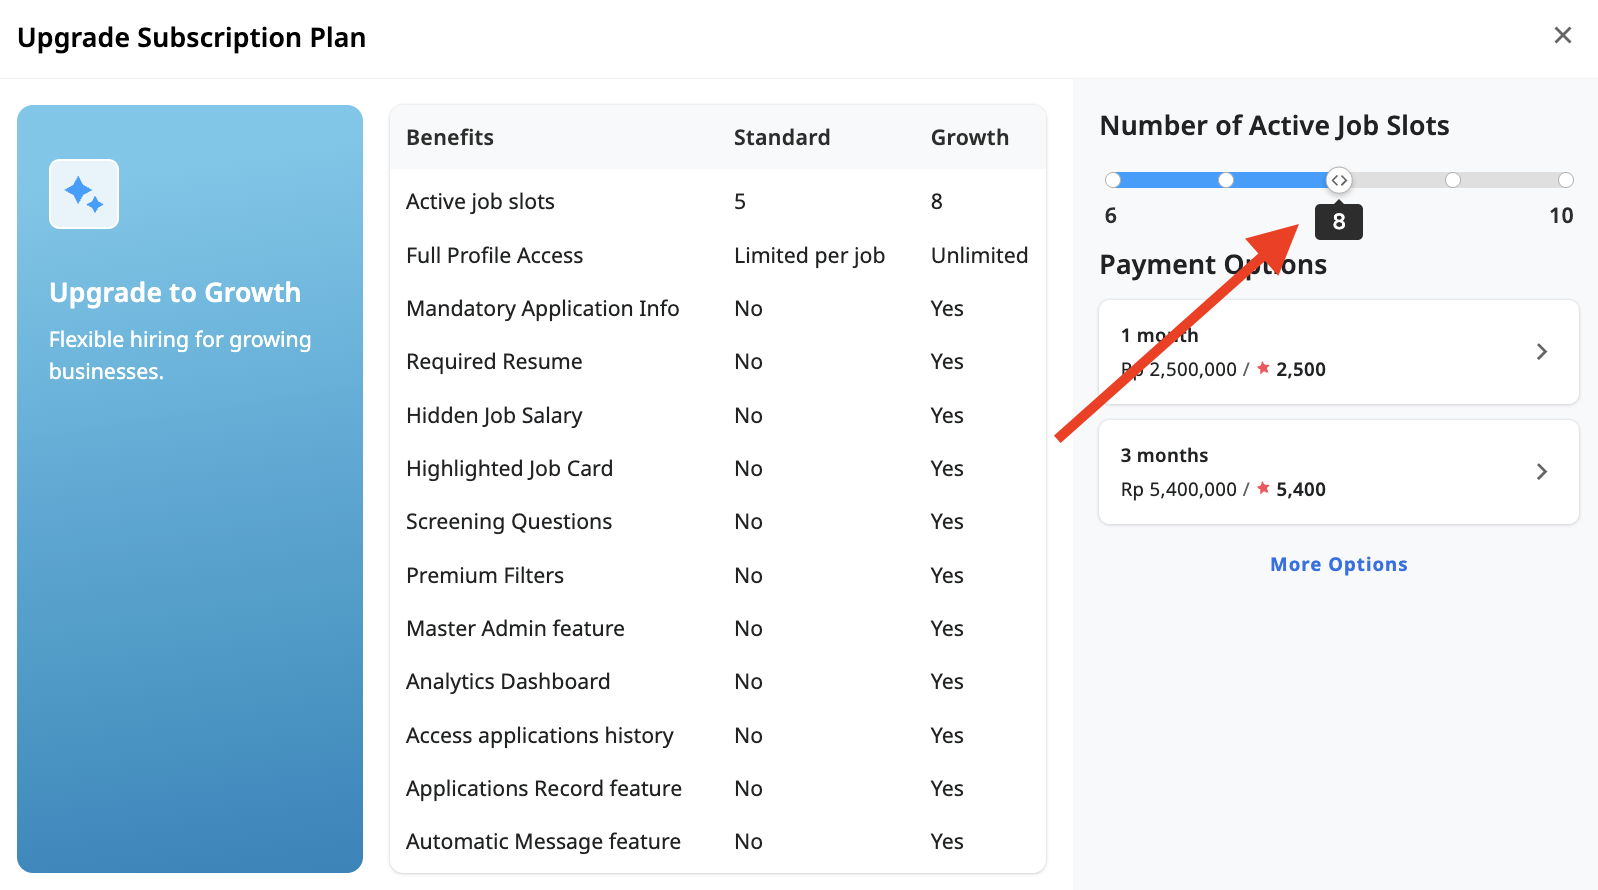
Task: Click the slider value tooltip showing 8
Action: 1338,222
